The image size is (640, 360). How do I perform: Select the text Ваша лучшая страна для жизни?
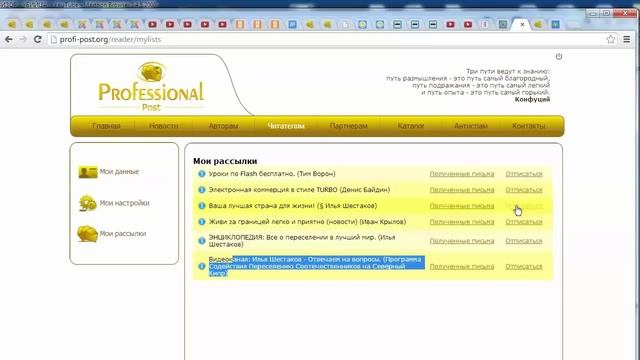[x=262, y=205]
